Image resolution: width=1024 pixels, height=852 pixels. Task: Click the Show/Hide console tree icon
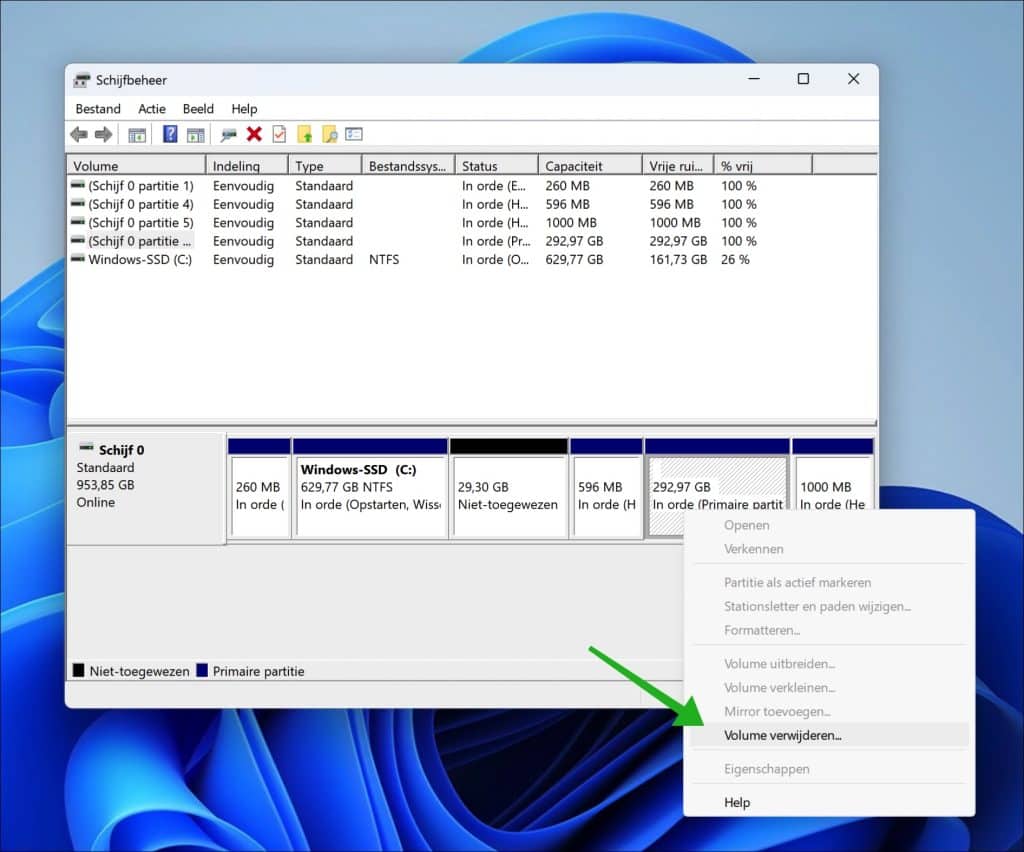coord(137,135)
